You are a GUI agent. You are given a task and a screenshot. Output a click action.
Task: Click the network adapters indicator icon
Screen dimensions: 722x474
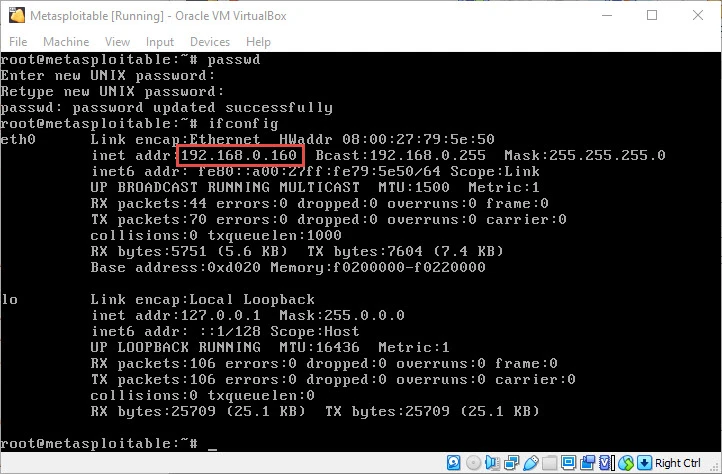pyautogui.click(x=511, y=462)
